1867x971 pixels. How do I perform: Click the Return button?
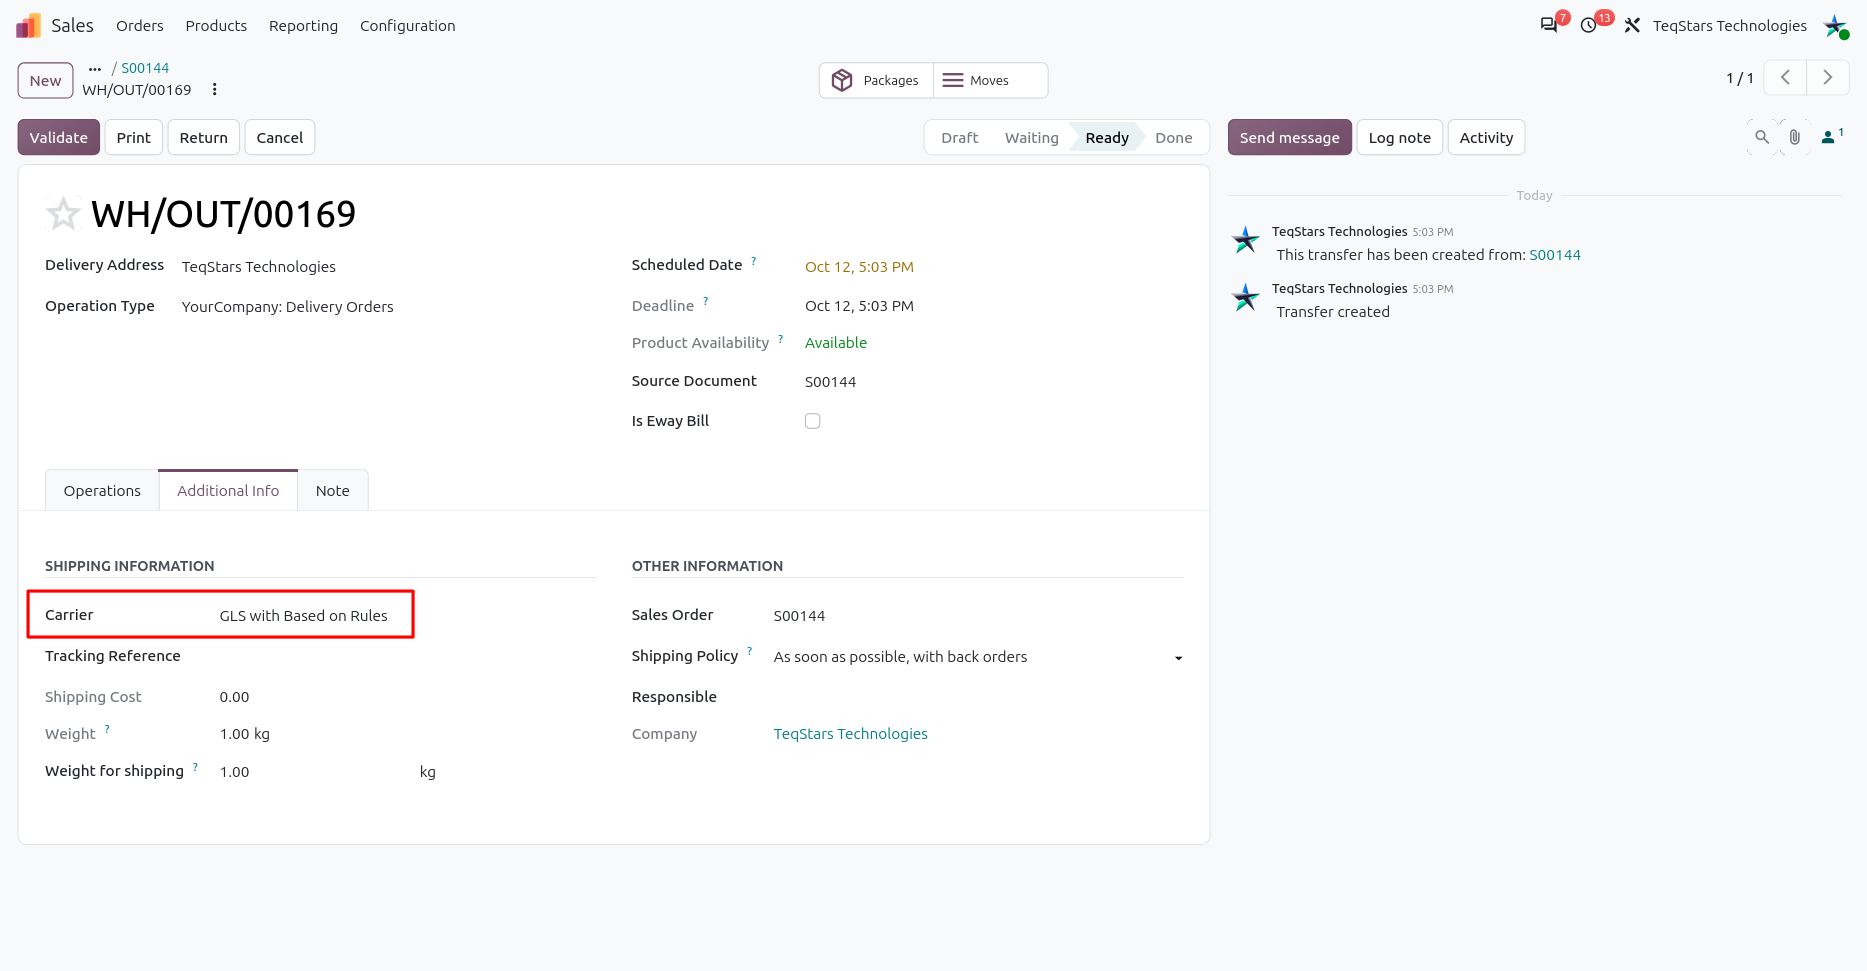tap(204, 138)
